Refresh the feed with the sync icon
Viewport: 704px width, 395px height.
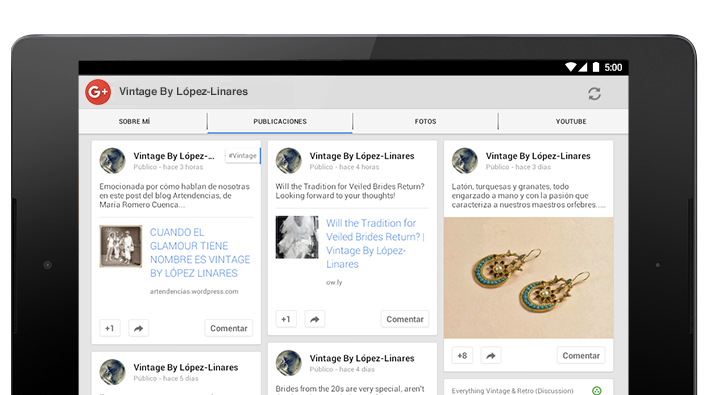point(594,94)
